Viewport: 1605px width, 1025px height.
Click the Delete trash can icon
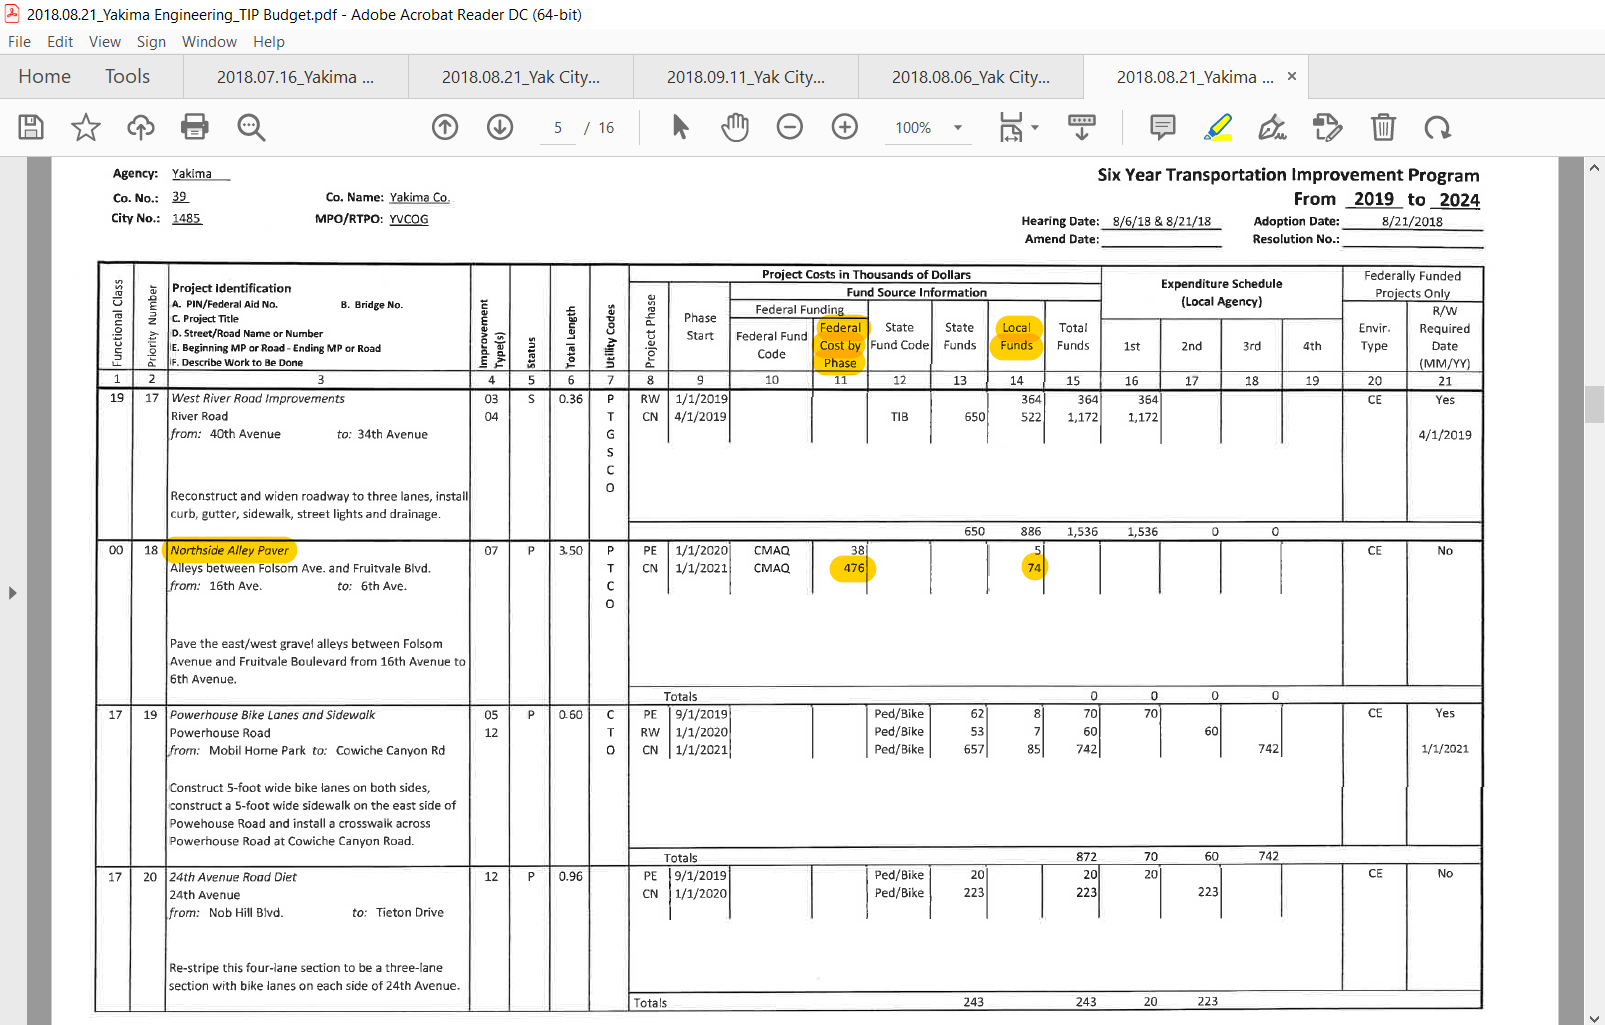1383,127
